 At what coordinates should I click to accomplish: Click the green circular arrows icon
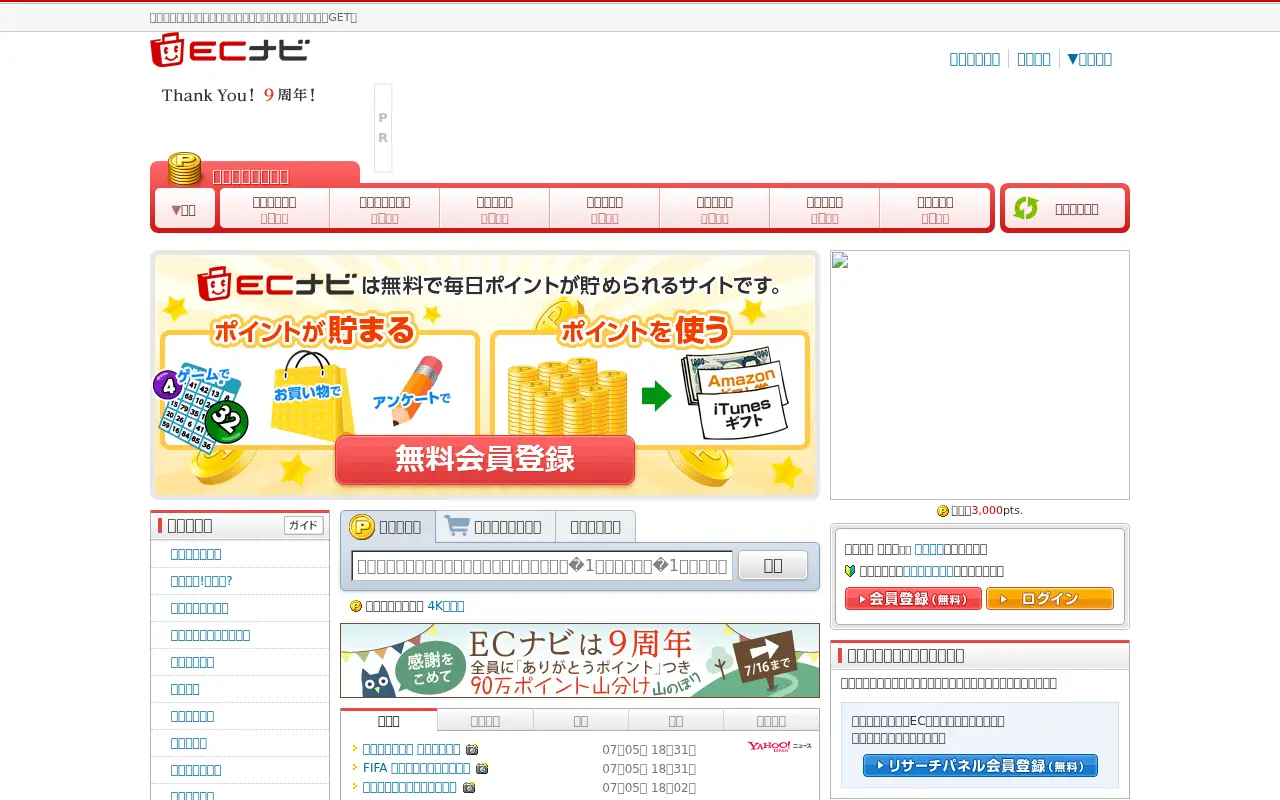point(1026,208)
